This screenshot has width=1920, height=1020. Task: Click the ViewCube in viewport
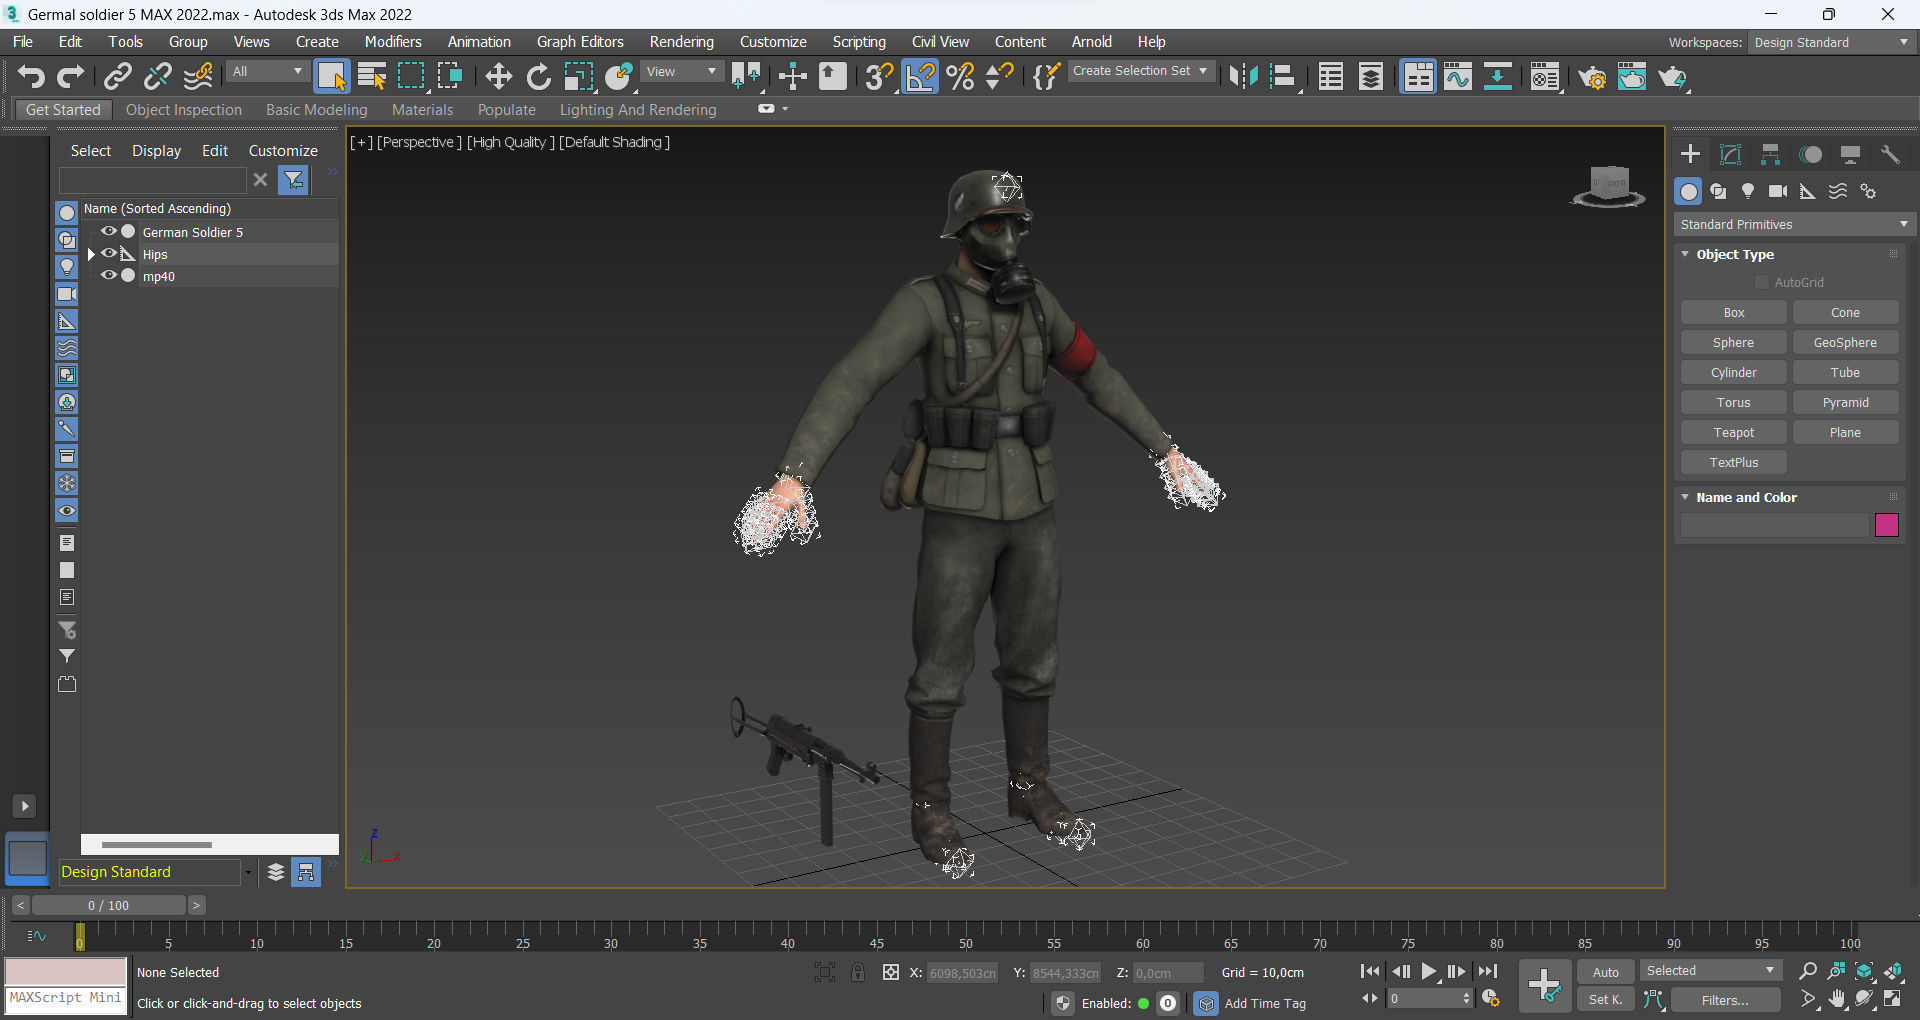click(x=1609, y=186)
